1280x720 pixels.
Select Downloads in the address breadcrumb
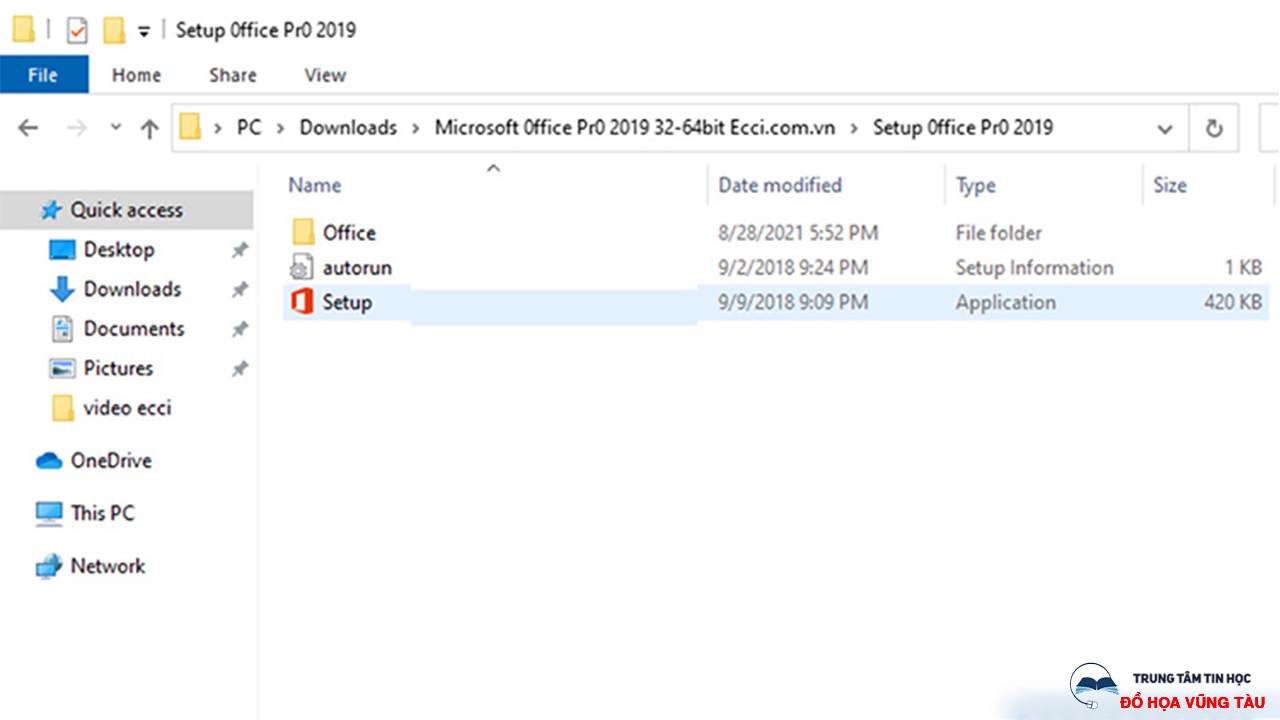point(348,128)
